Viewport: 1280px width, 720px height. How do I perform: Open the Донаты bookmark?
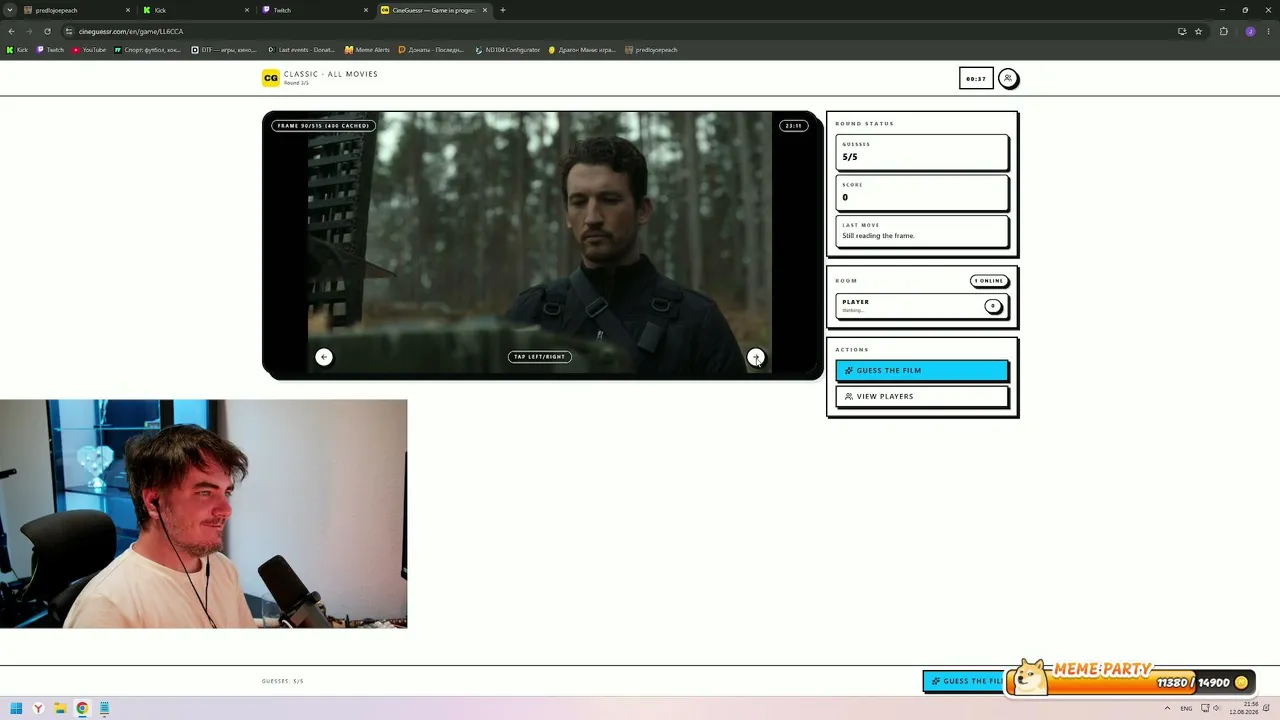(431, 50)
